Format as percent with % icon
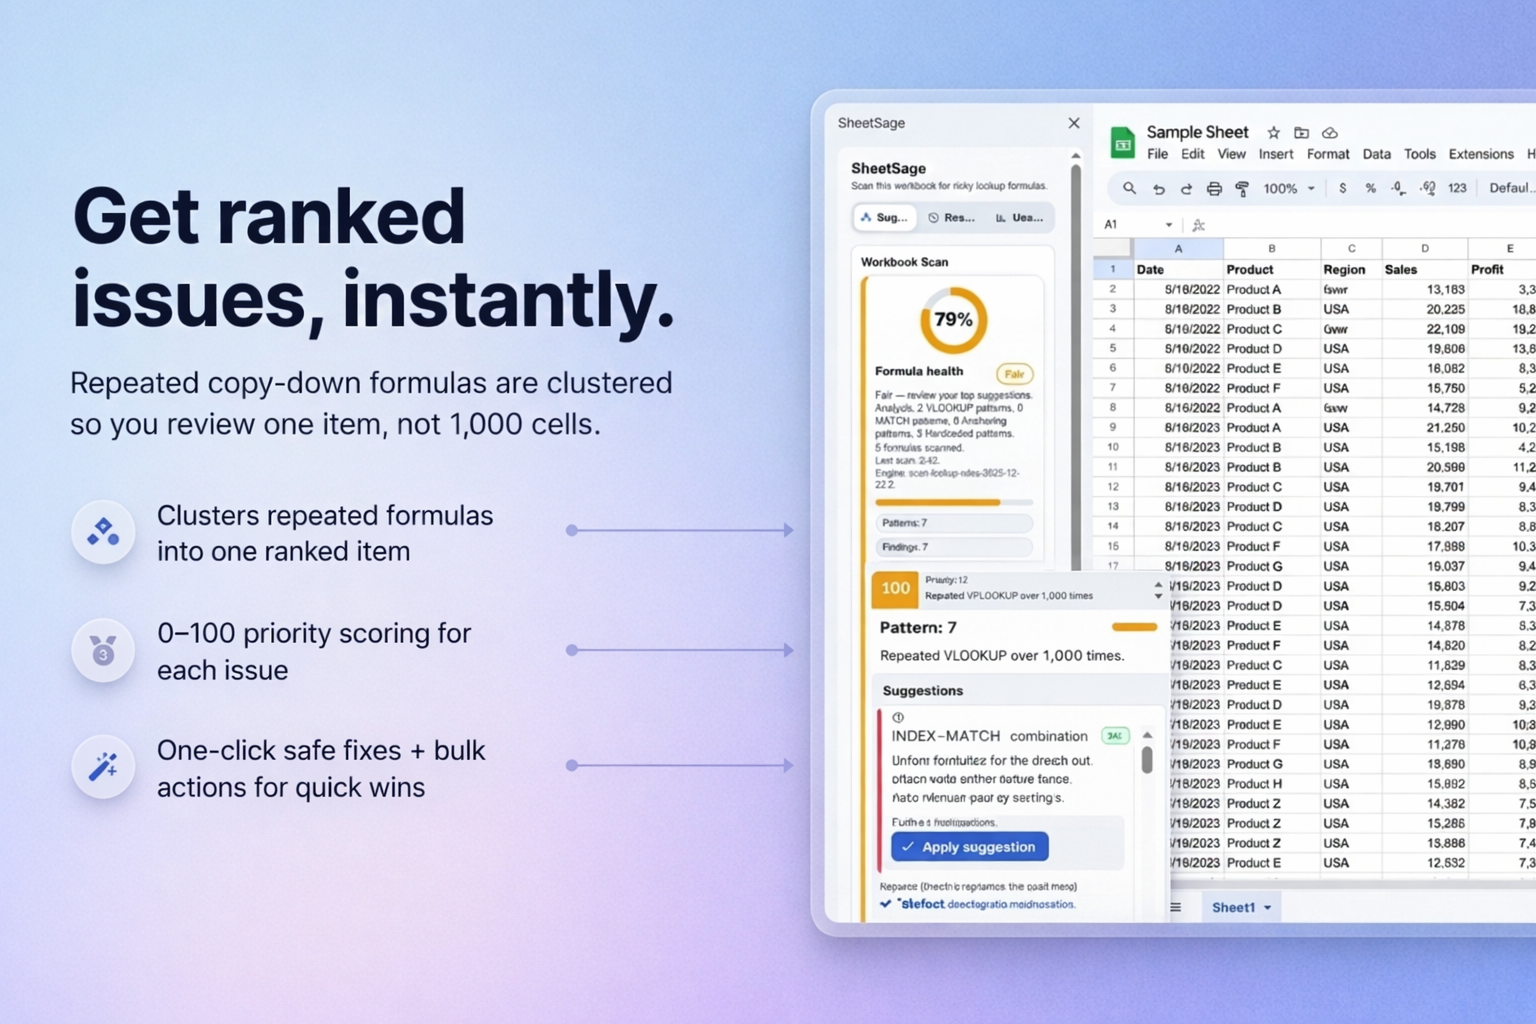This screenshot has height=1024, width=1536. (1370, 188)
